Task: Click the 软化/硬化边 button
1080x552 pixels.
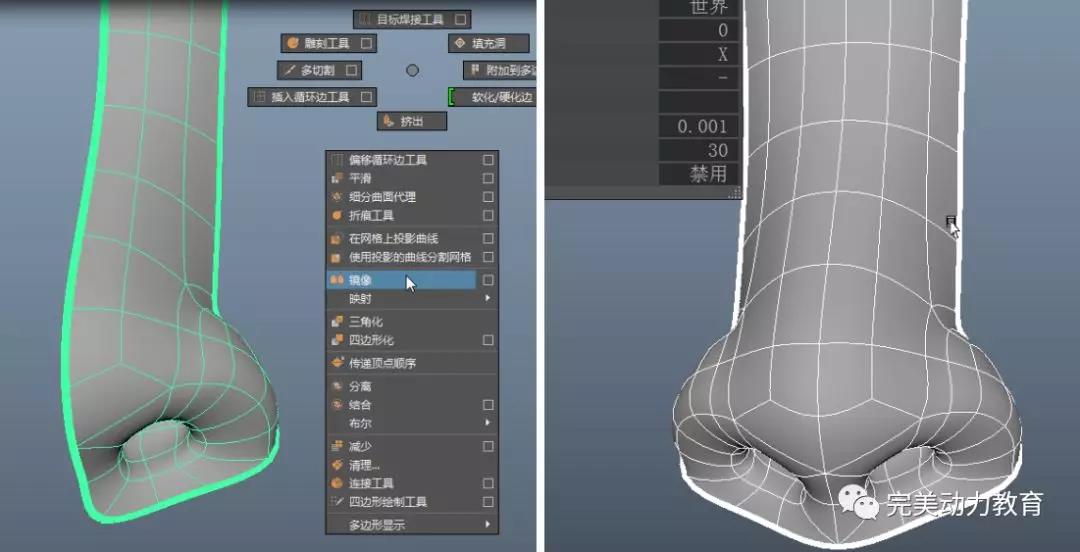Action: pyautogui.click(x=501, y=97)
